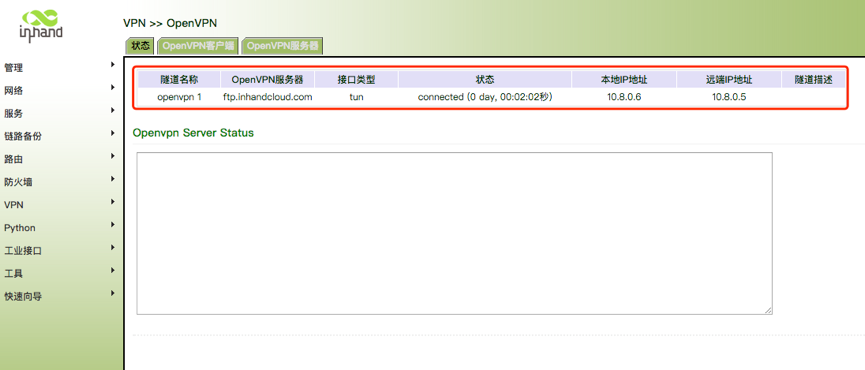The image size is (865, 370).
Task: Open the 防火墙 sidebar menu
Action: tap(18, 182)
